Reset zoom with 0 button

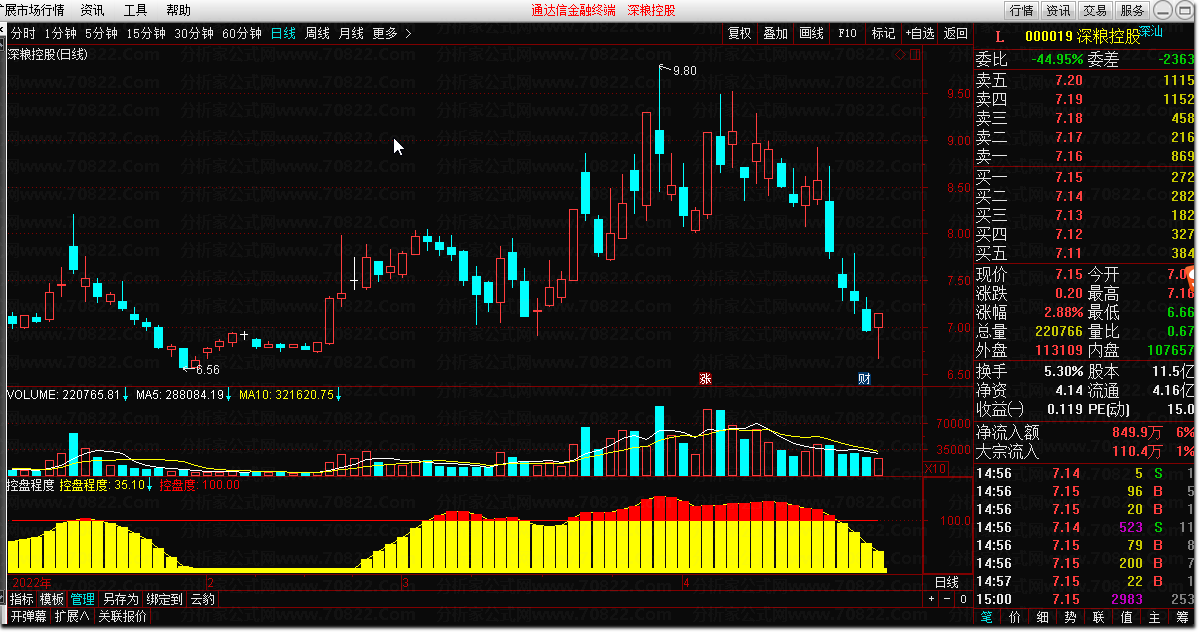(963, 599)
